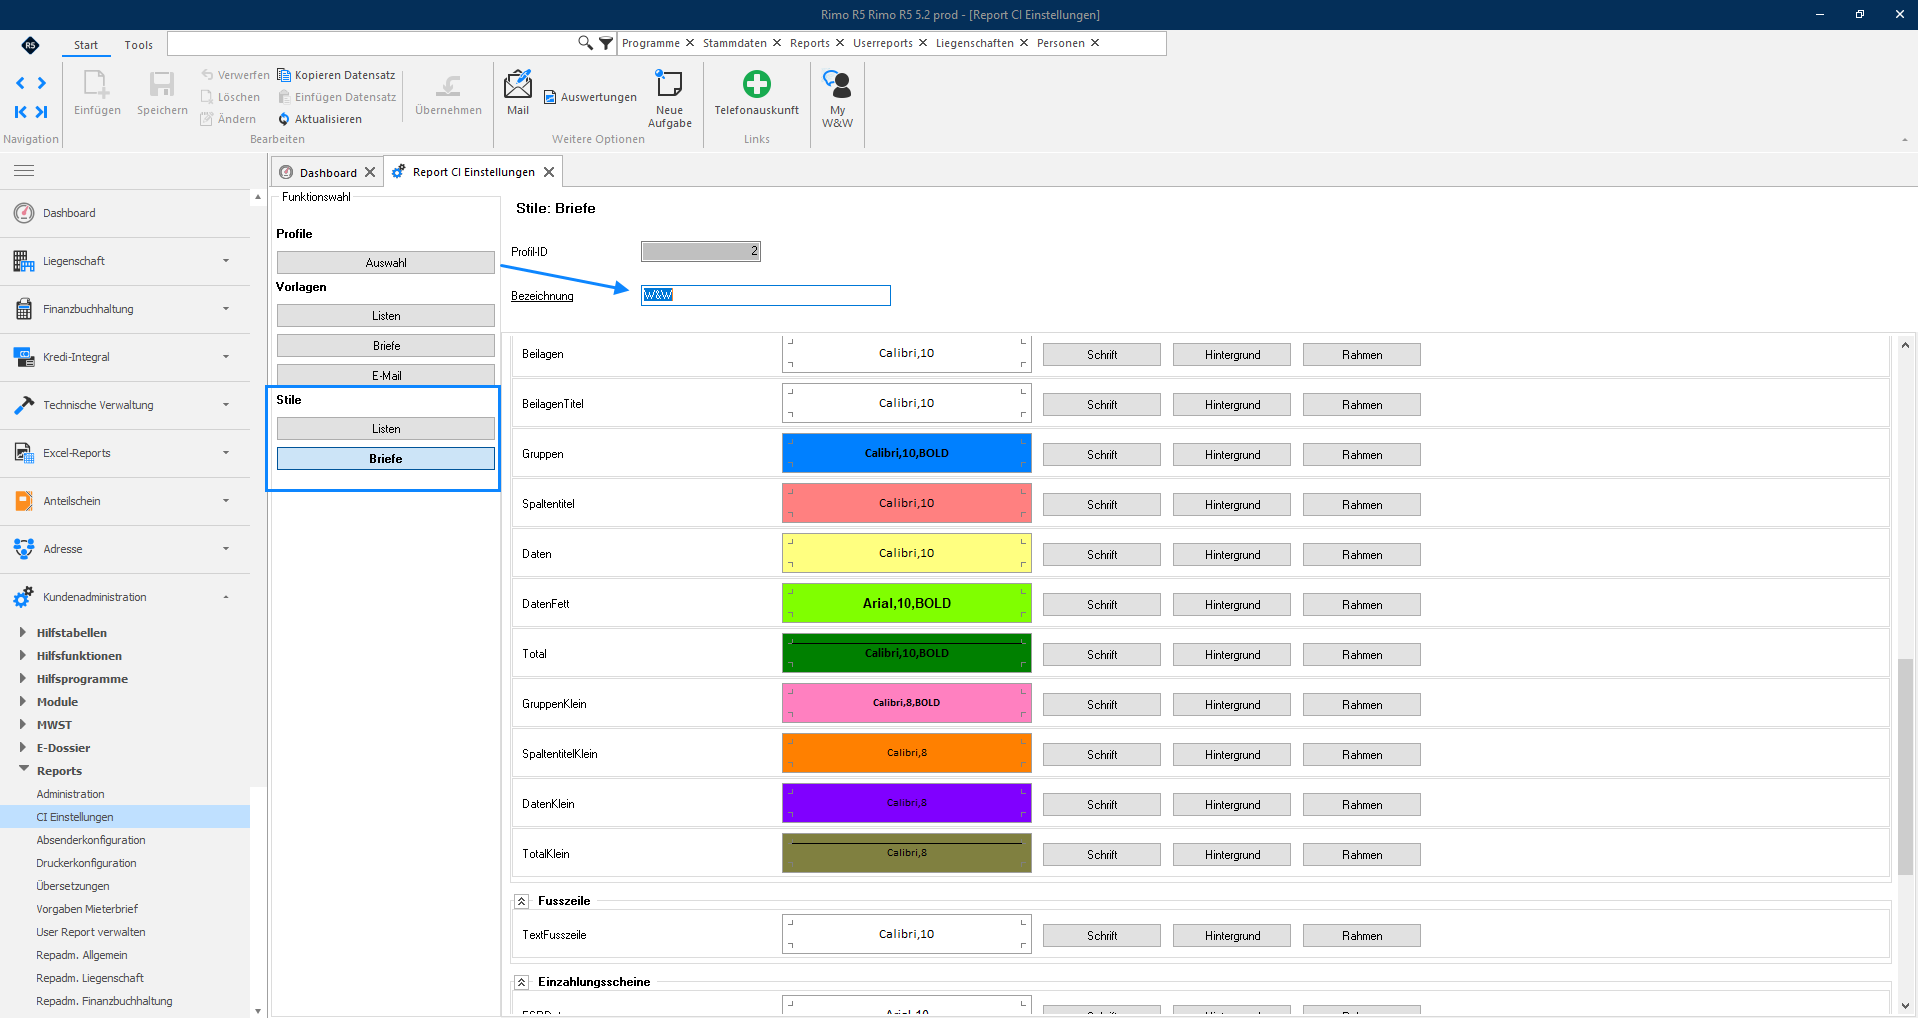Screen dimensions: 1918x1018
Task: Click the filter funnel icon
Action: (606, 43)
